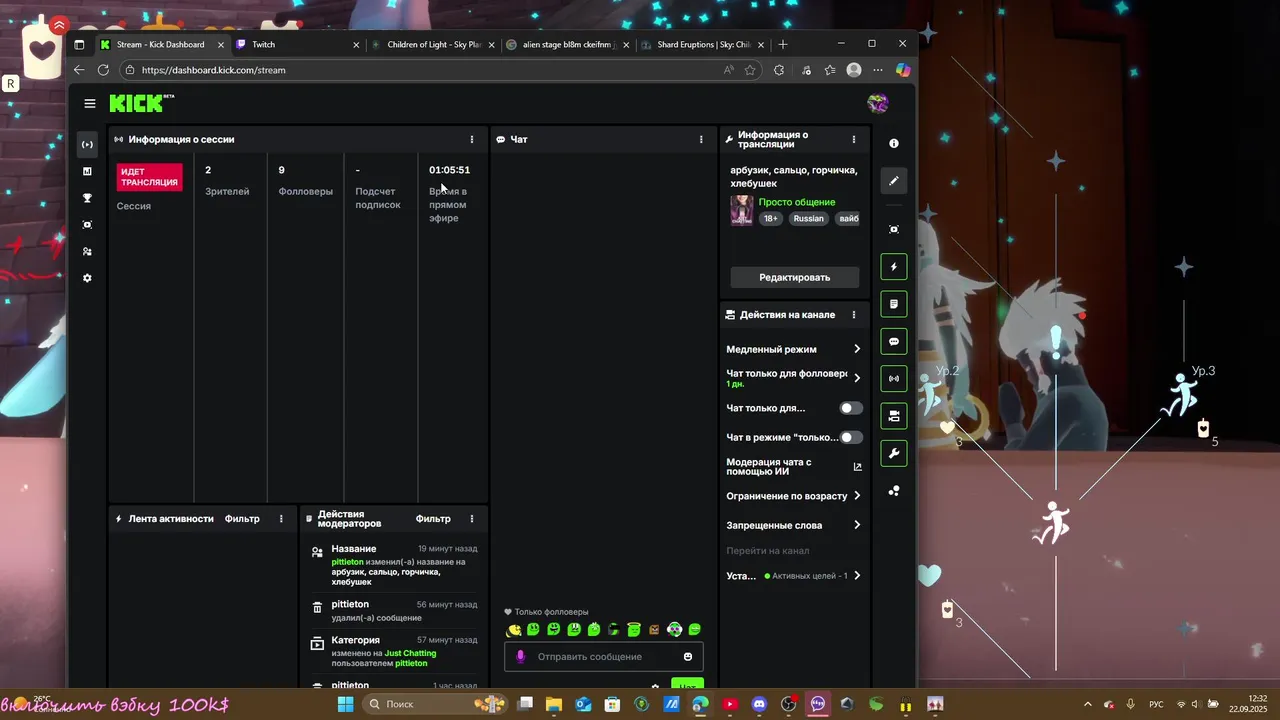Click Фильтр in Лента активности panel
The image size is (1280, 720).
pyautogui.click(x=242, y=519)
